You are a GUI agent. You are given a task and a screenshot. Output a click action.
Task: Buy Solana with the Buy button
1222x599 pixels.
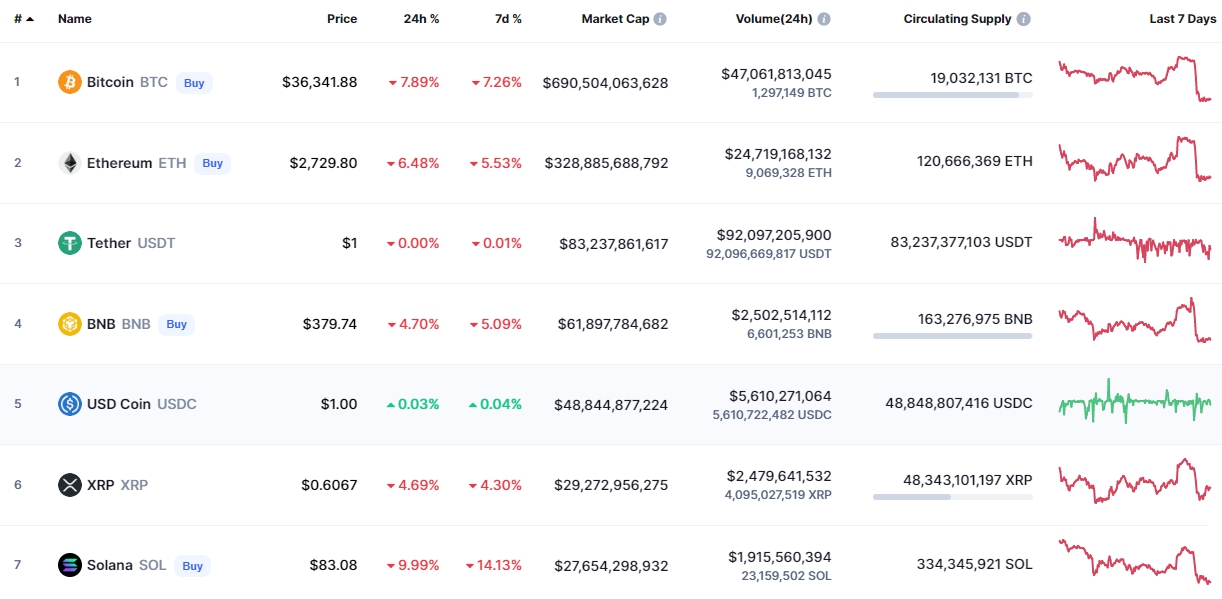[x=193, y=566]
